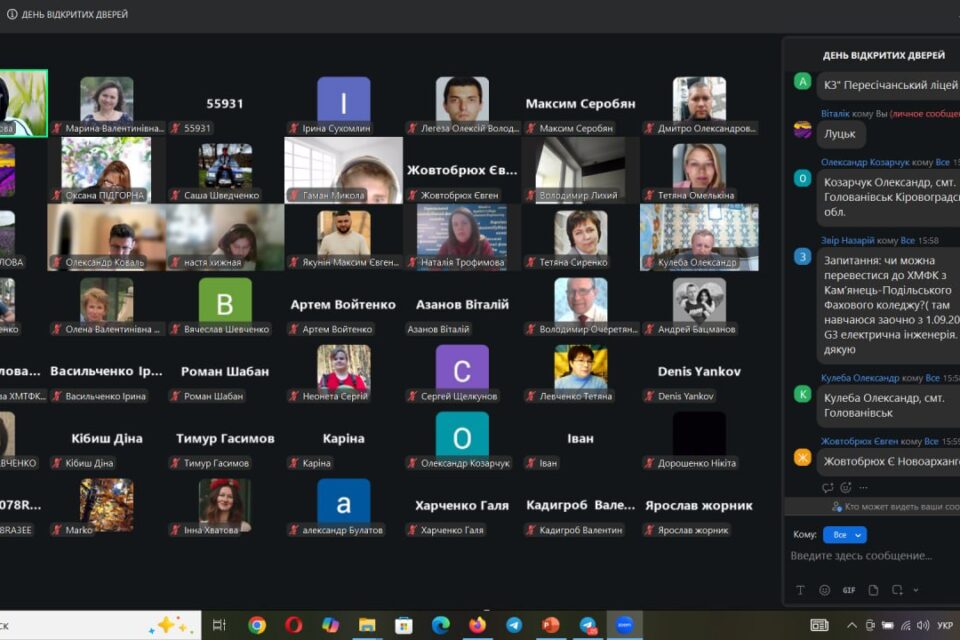960x640 pixels.
Task: Select the Сергей Щелкунов participant tile avatar
Action: tap(462, 367)
